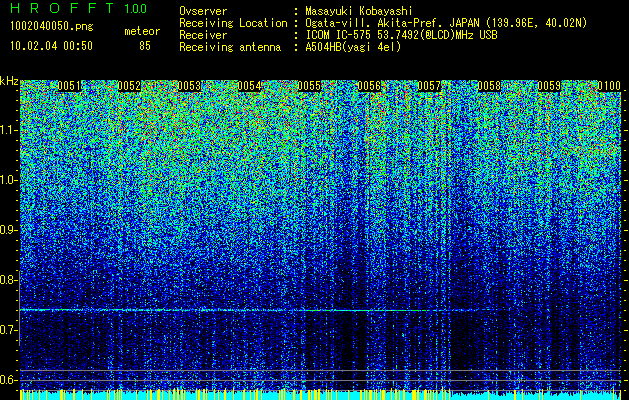Click the meteor count 85

145,46
